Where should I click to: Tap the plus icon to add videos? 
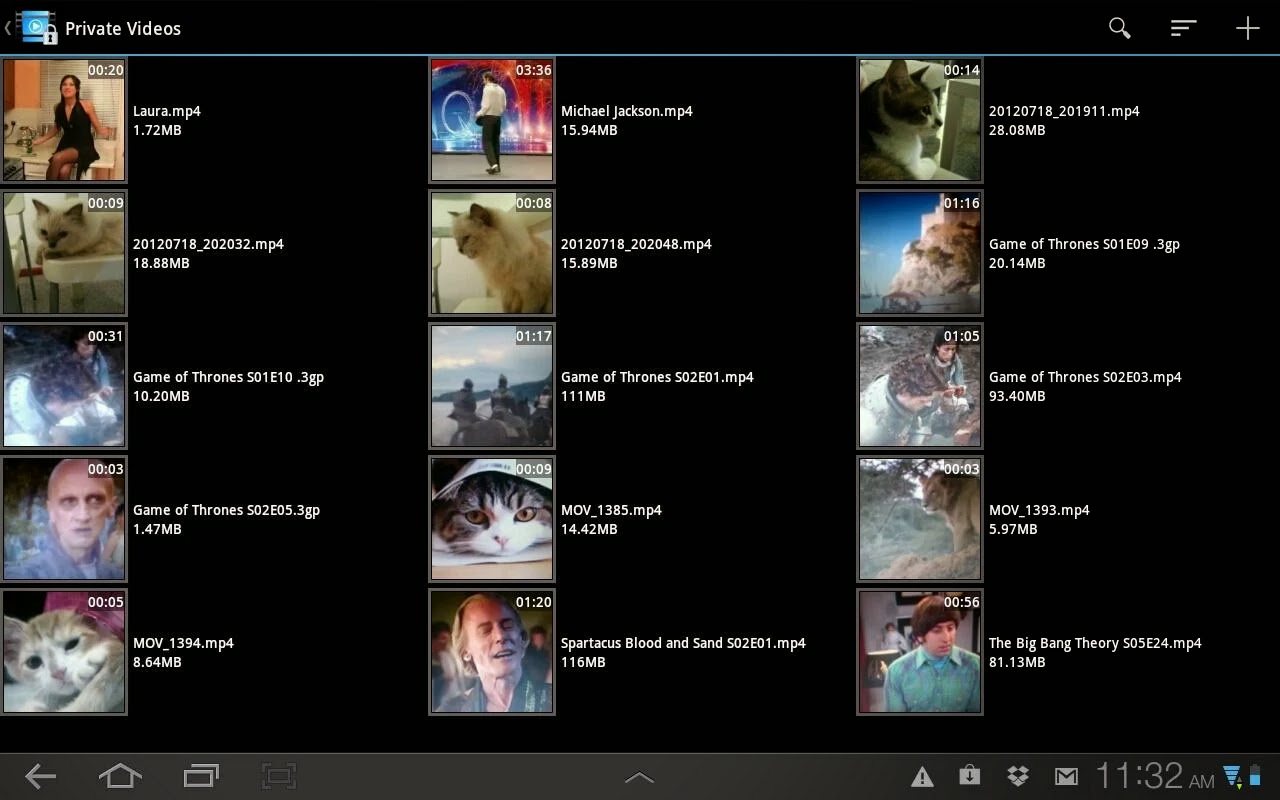pos(1247,28)
